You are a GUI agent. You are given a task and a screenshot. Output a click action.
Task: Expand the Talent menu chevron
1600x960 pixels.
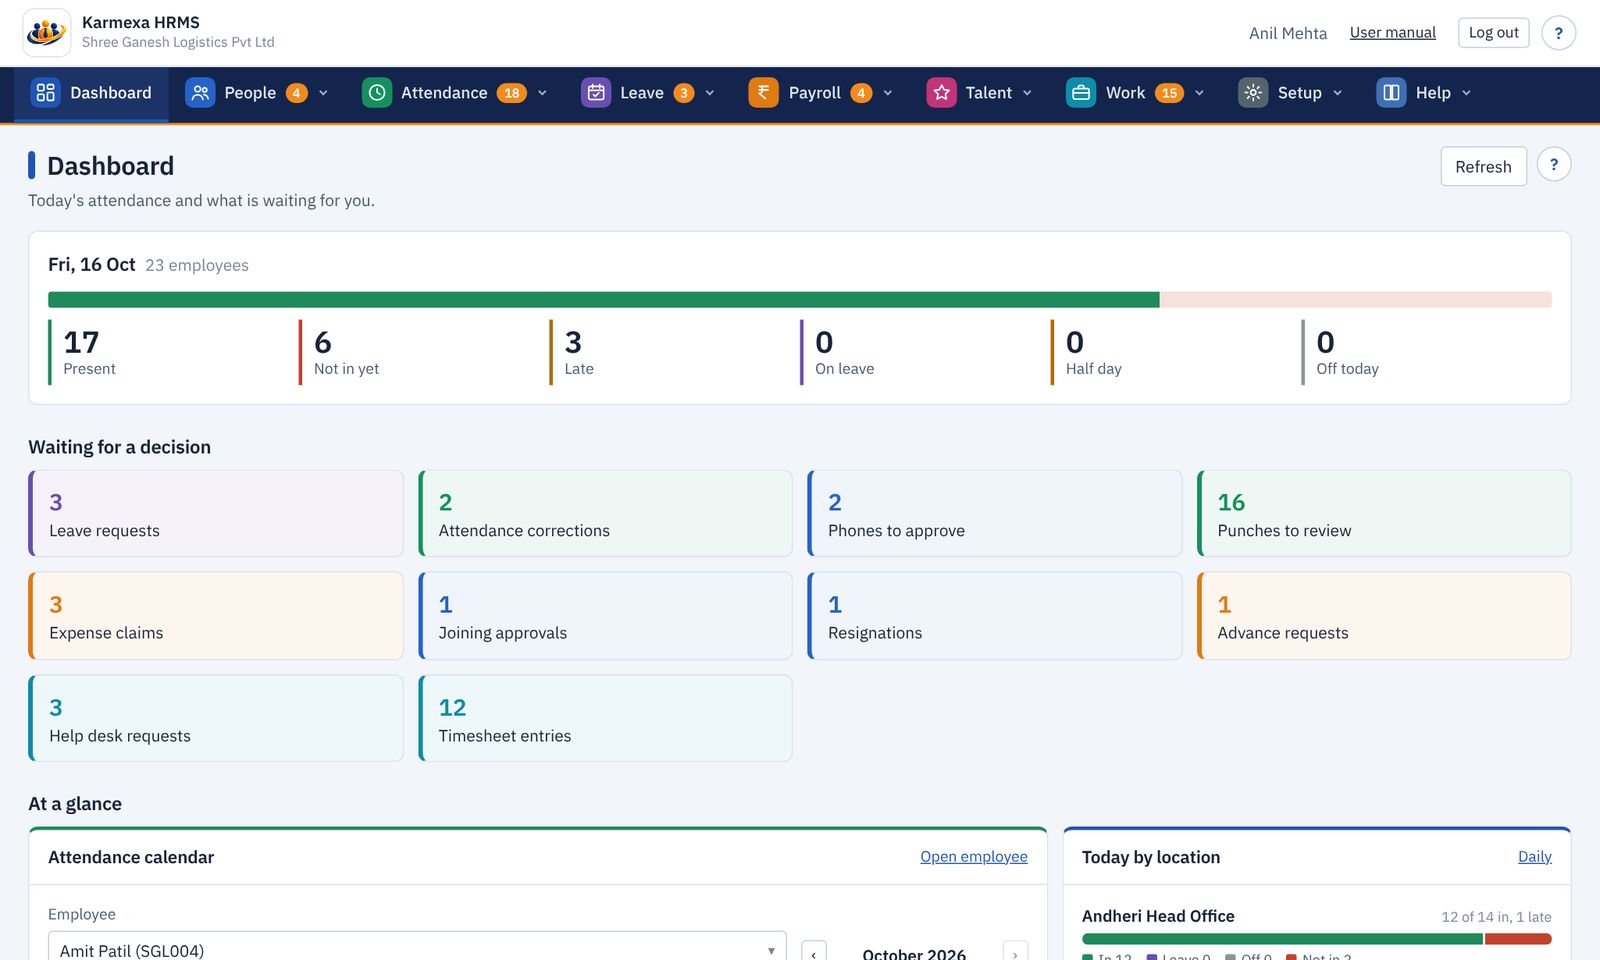[x=1027, y=93]
